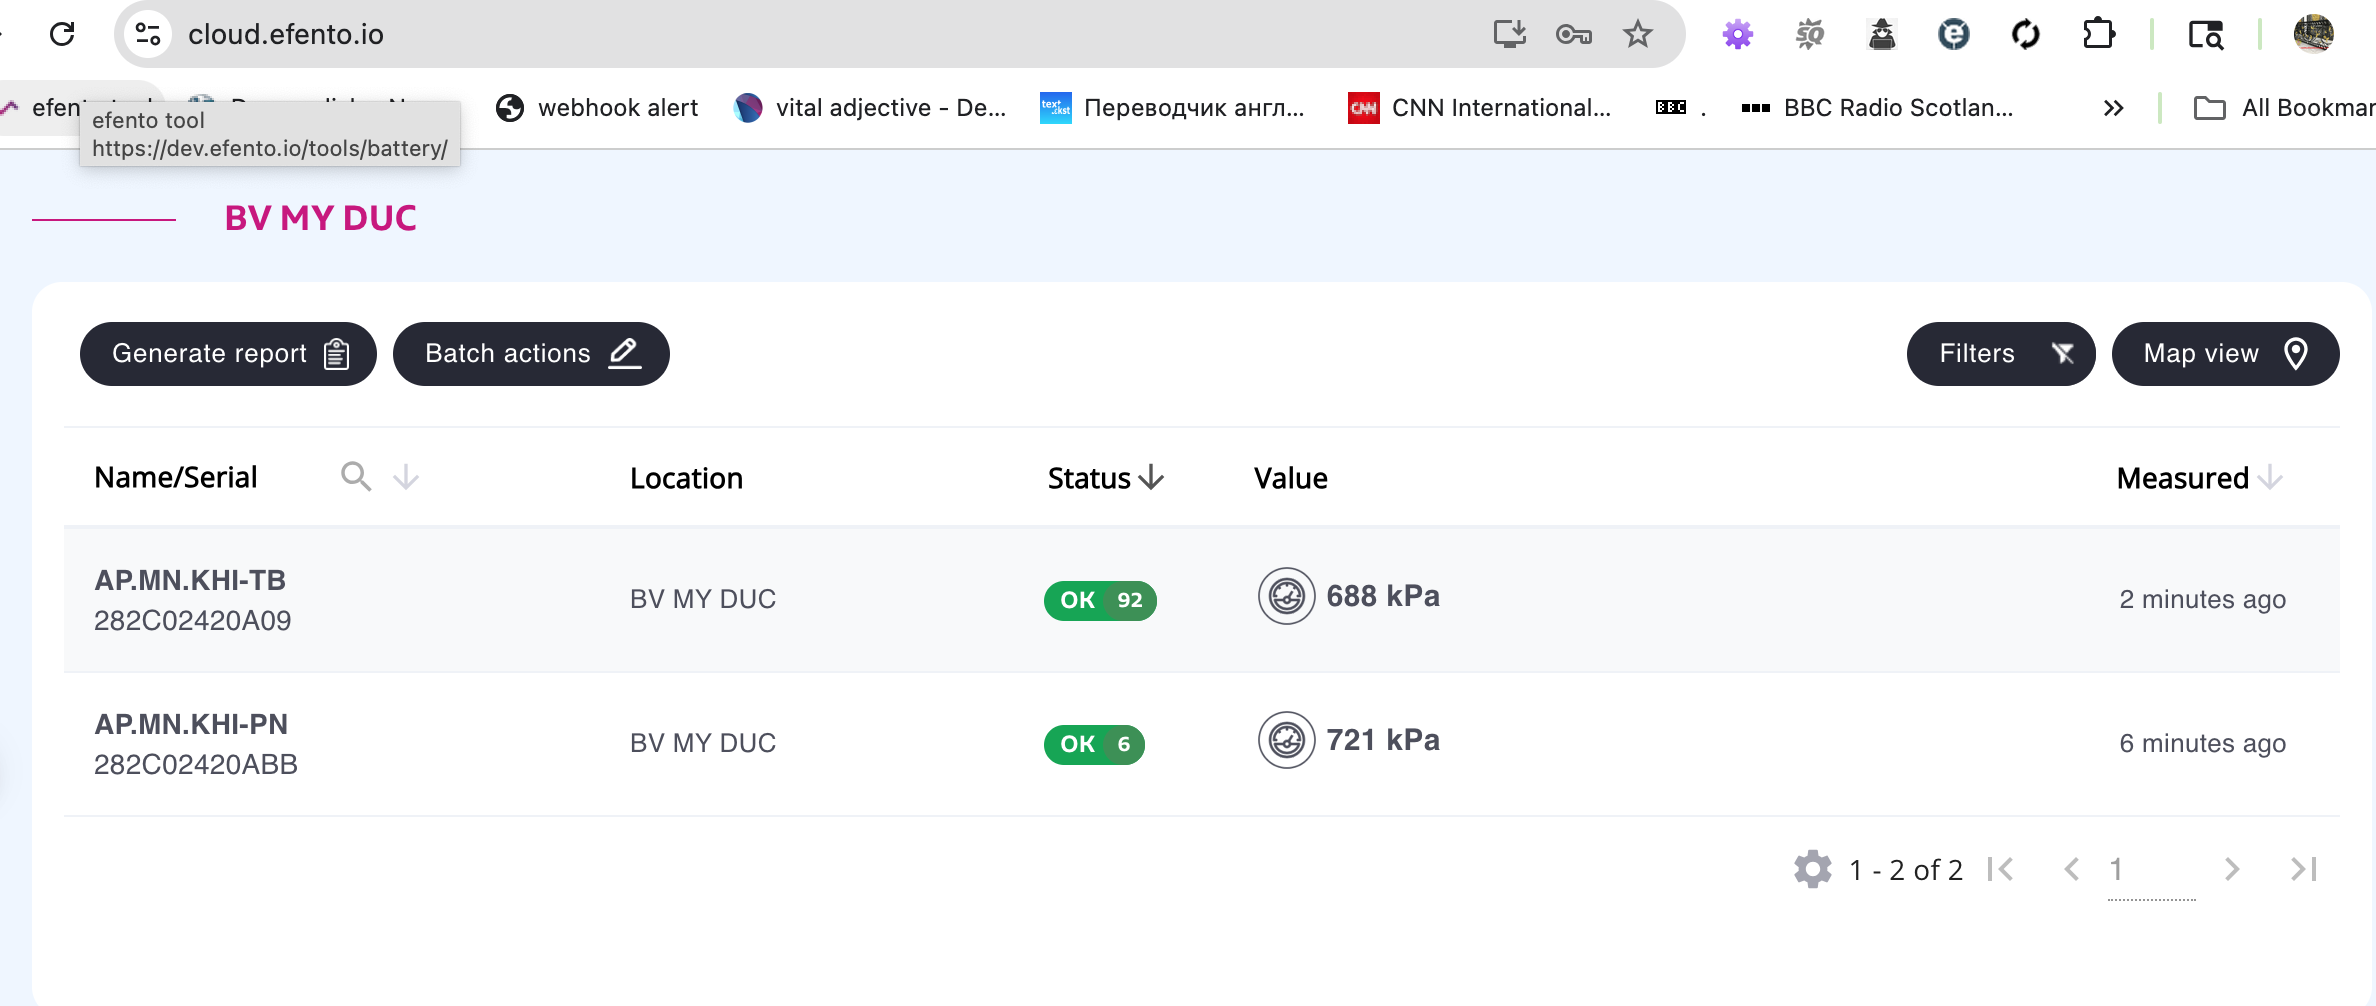Open browser extensions puzzle icon
Viewport: 2376px width, 1006px height.
(2098, 34)
